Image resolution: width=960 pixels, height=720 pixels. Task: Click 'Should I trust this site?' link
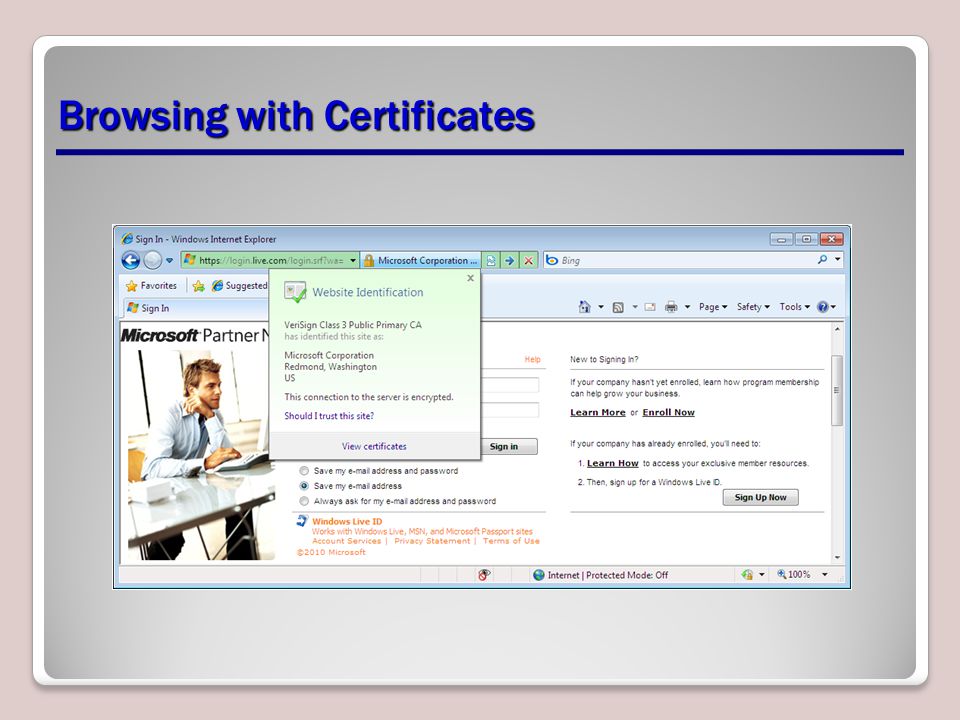(329, 416)
